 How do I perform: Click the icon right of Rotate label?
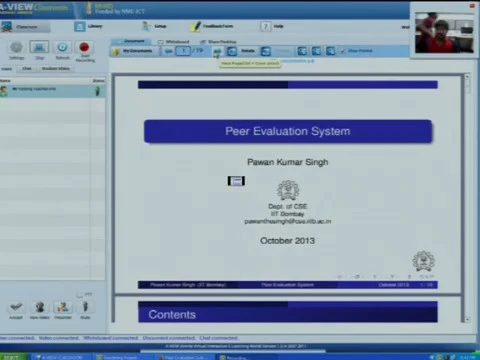click(x=266, y=51)
